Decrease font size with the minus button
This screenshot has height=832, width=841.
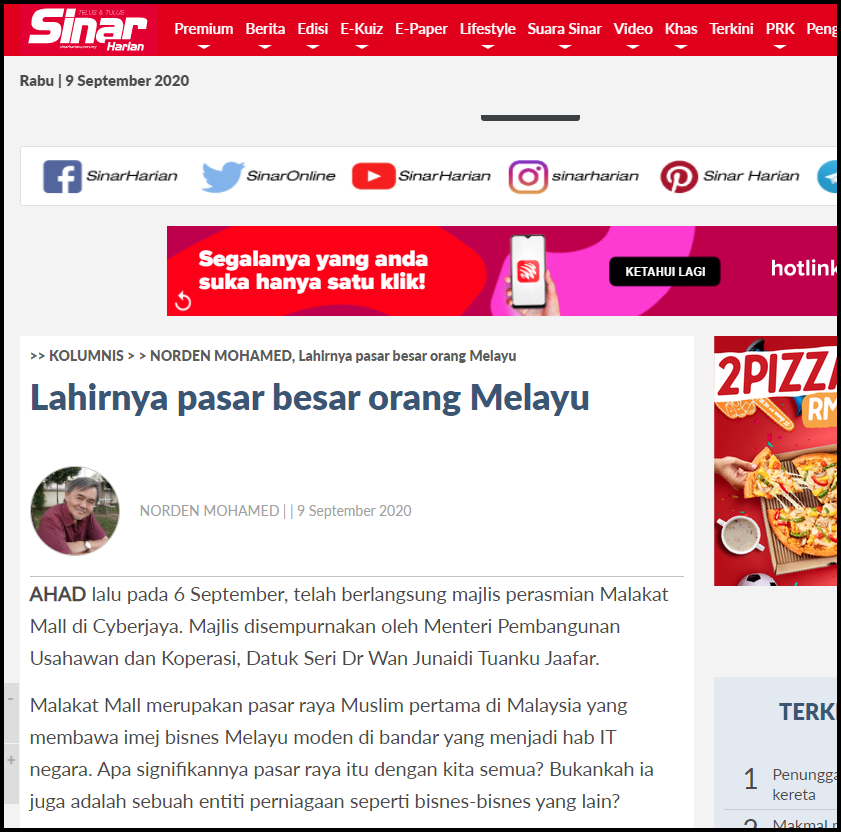click(x=11, y=699)
